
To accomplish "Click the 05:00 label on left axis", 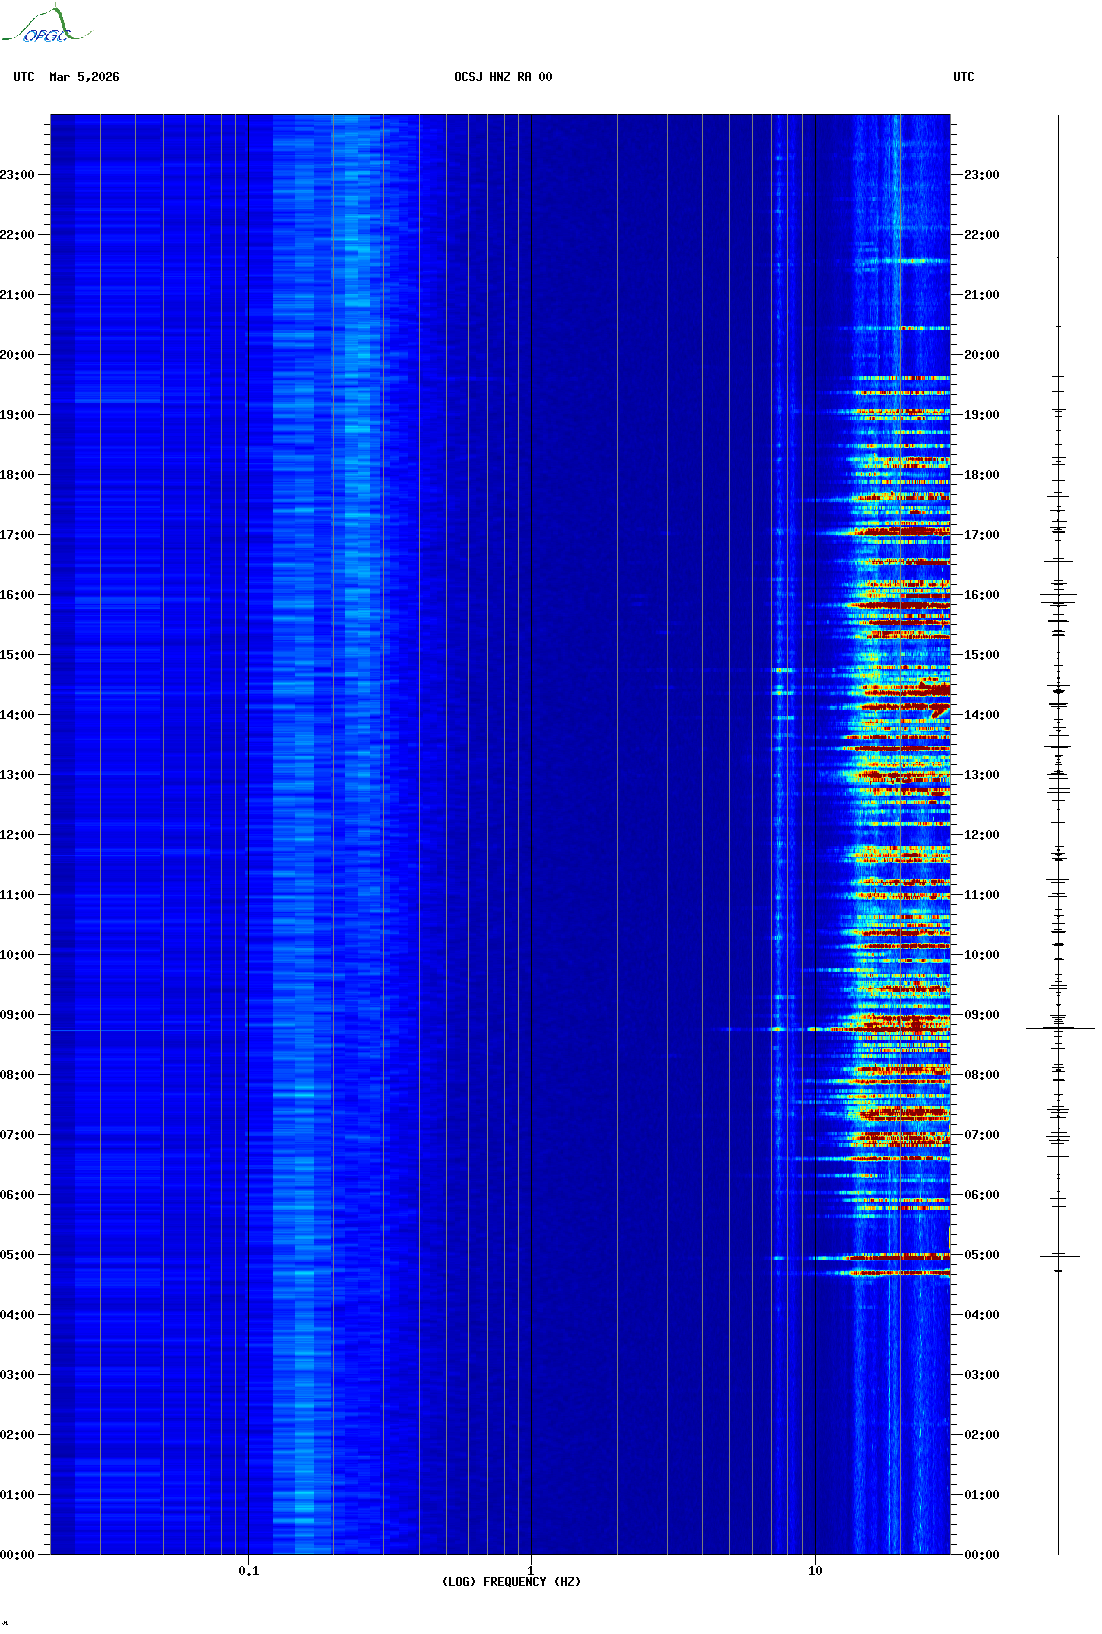I will pyautogui.click(x=17, y=1255).
